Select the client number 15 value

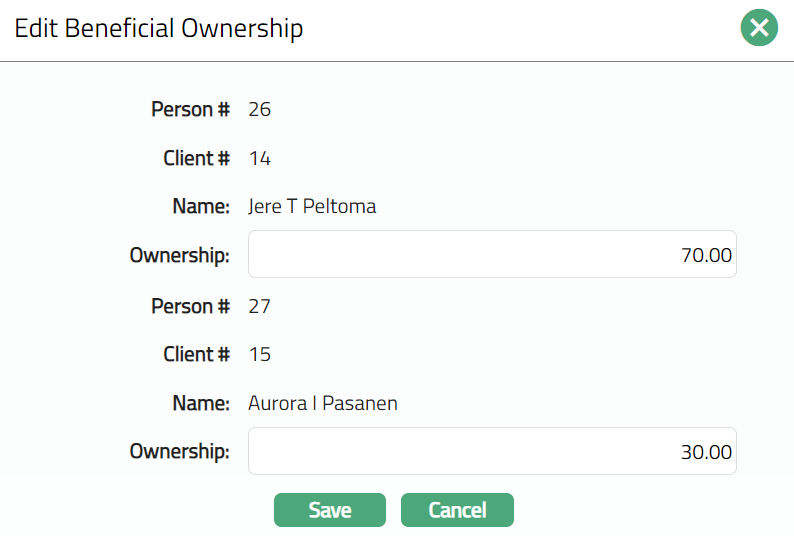(260, 354)
